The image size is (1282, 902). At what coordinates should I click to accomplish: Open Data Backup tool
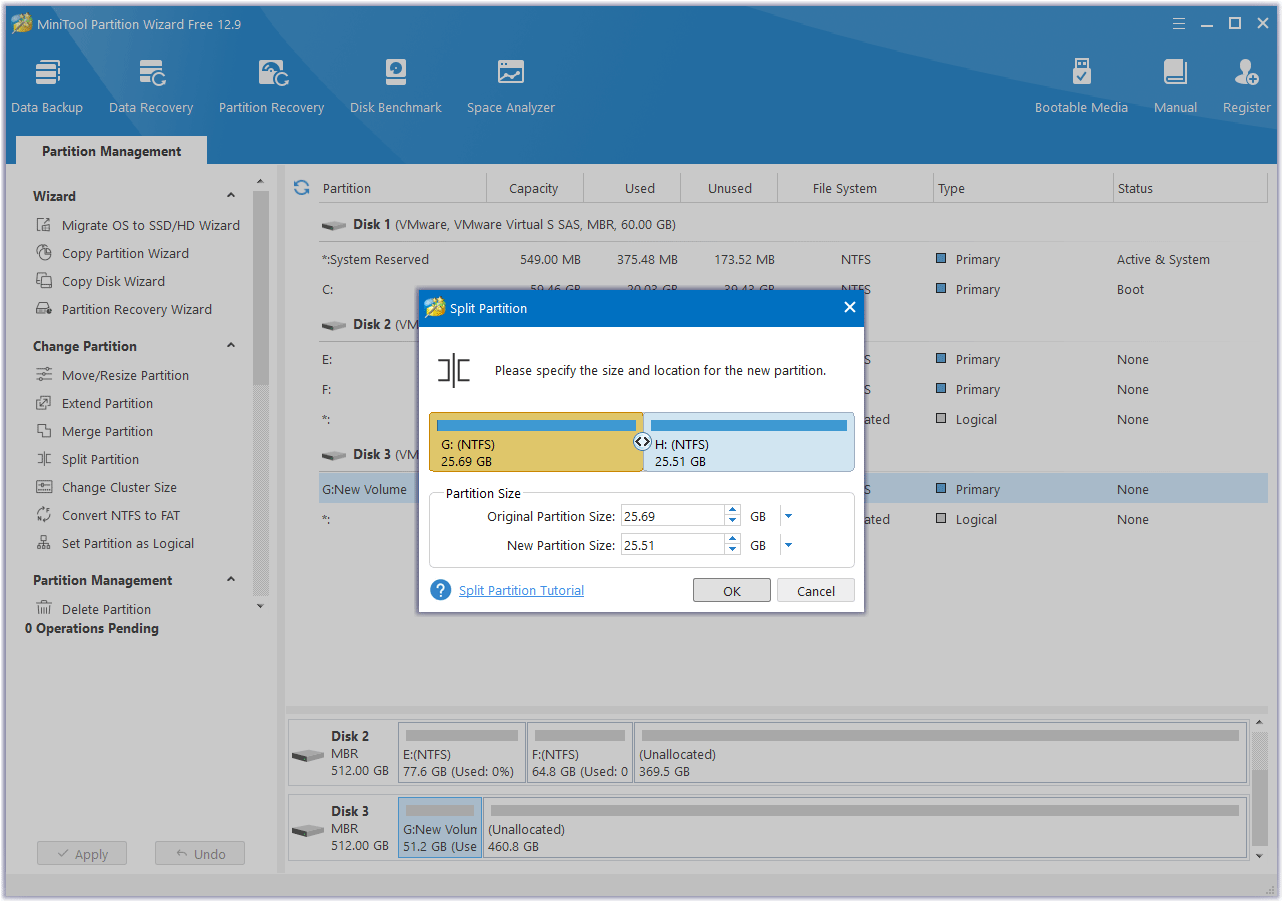(x=47, y=86)
